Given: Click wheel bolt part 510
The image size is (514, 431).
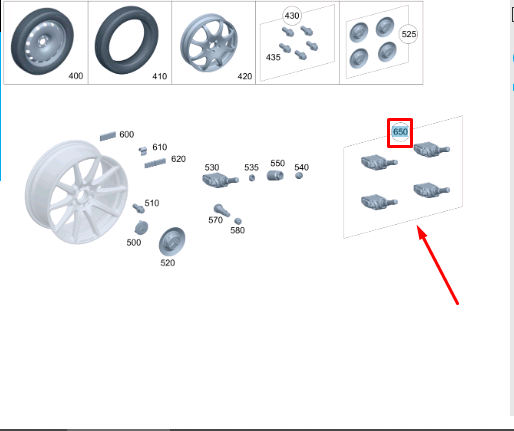Looking at the screenshot, I should tap(138, 208).
